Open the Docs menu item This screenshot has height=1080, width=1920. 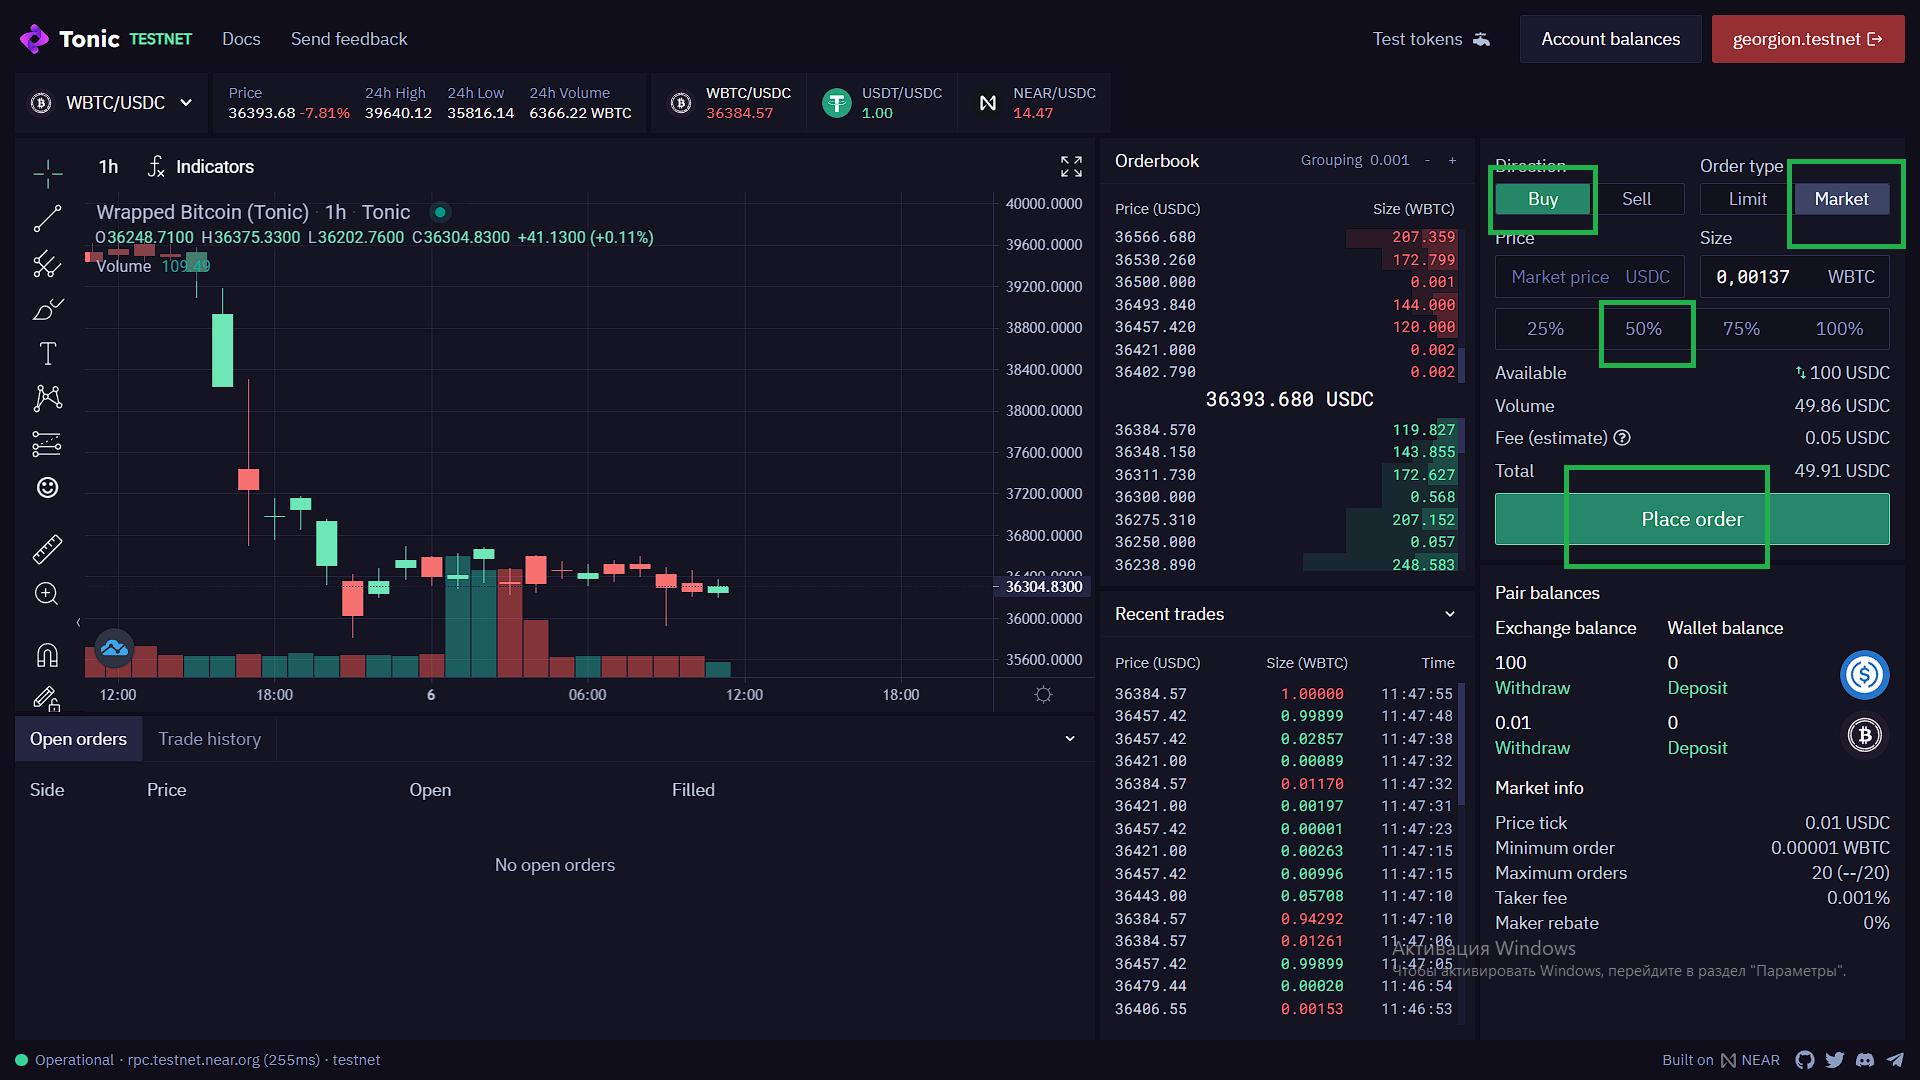(x=241, y=39)
